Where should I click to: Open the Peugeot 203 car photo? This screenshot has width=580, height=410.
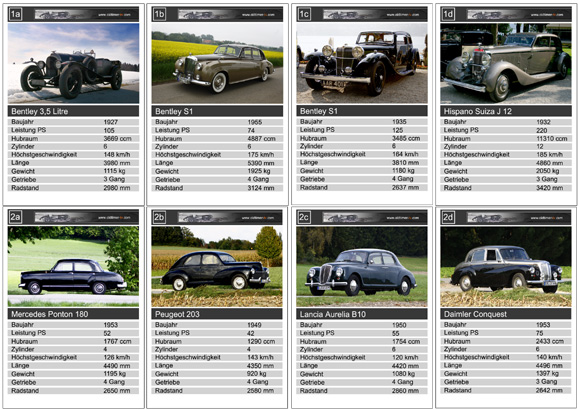217,266
